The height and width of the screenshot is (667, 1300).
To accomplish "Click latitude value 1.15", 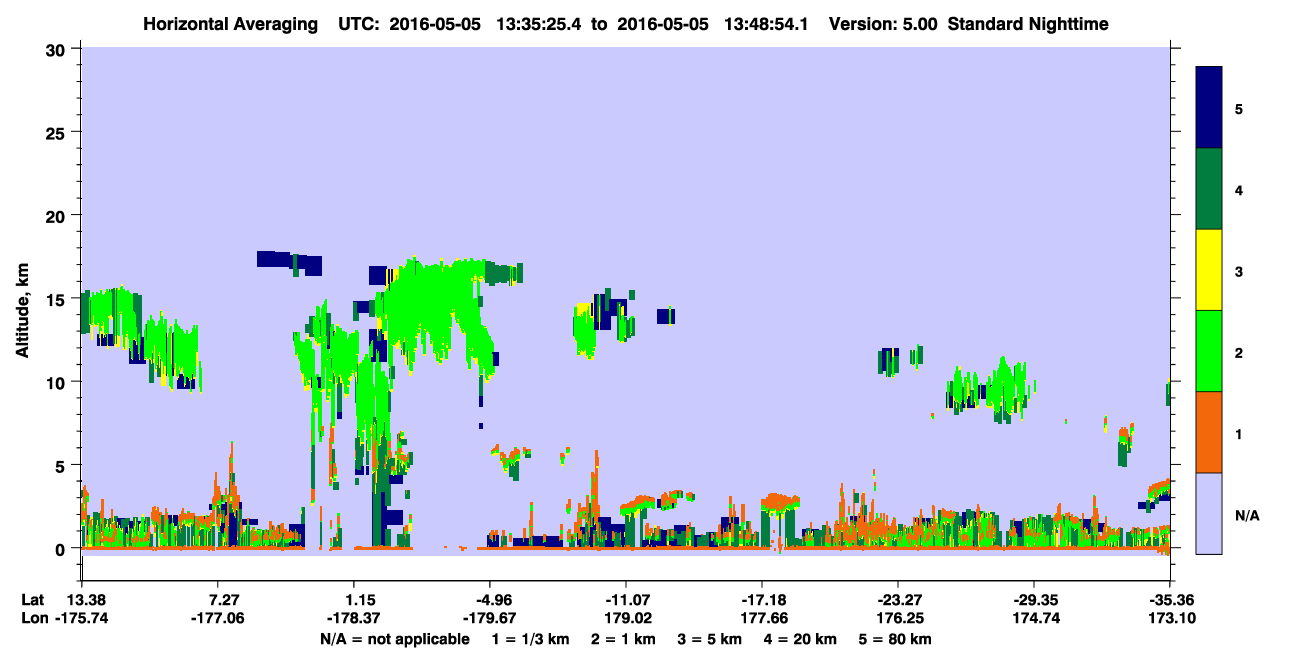I will tap(354, 600).
